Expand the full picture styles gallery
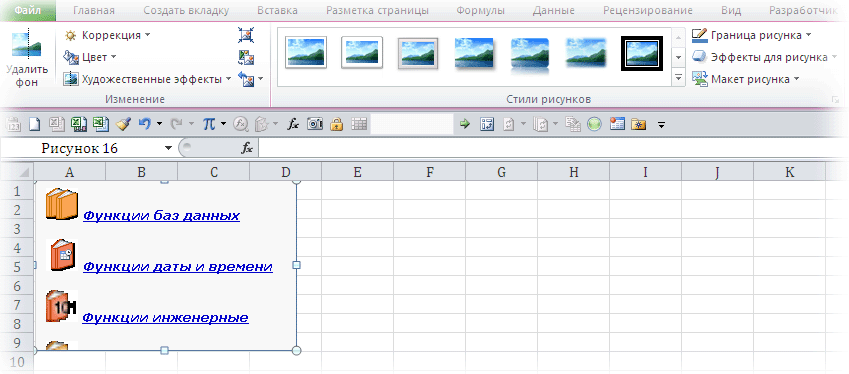 [678, 78]
